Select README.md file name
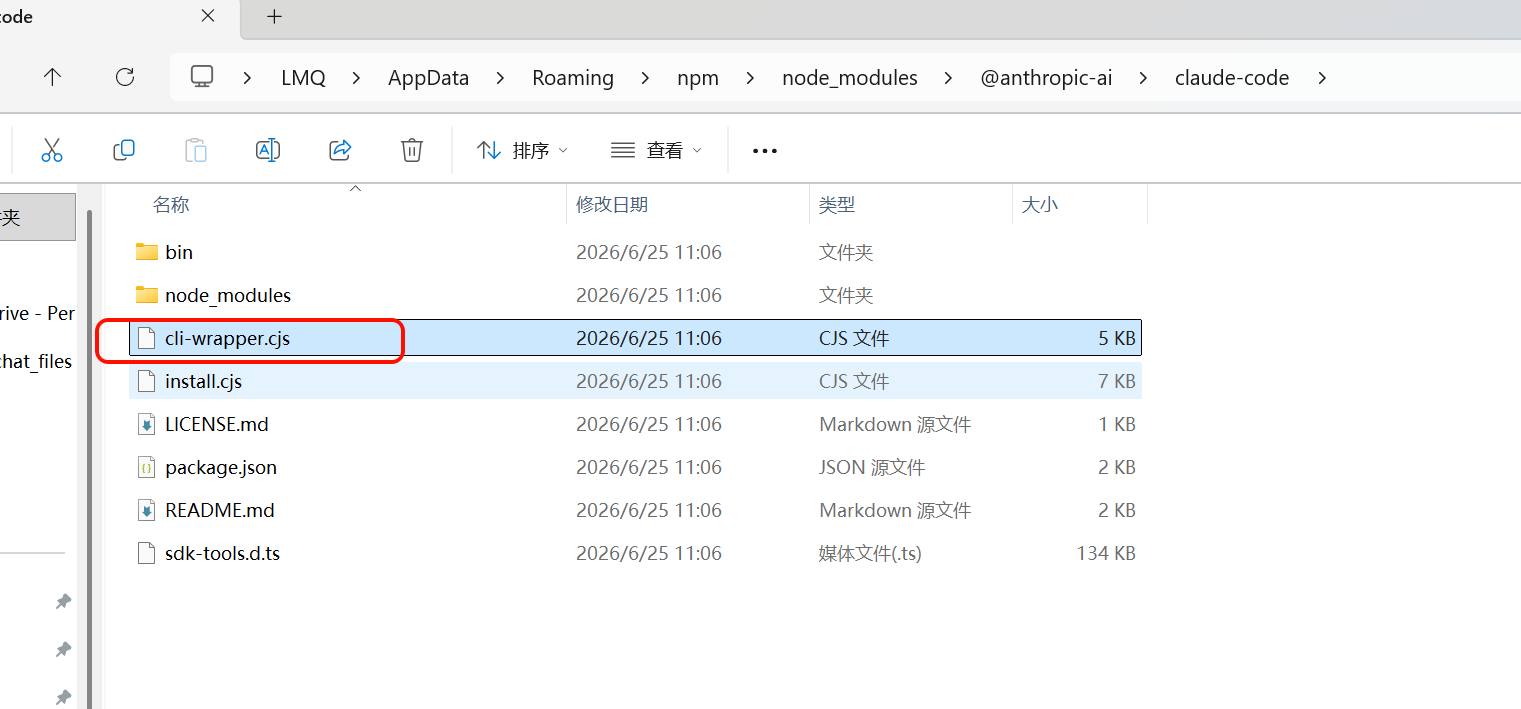 pos(220,510)
